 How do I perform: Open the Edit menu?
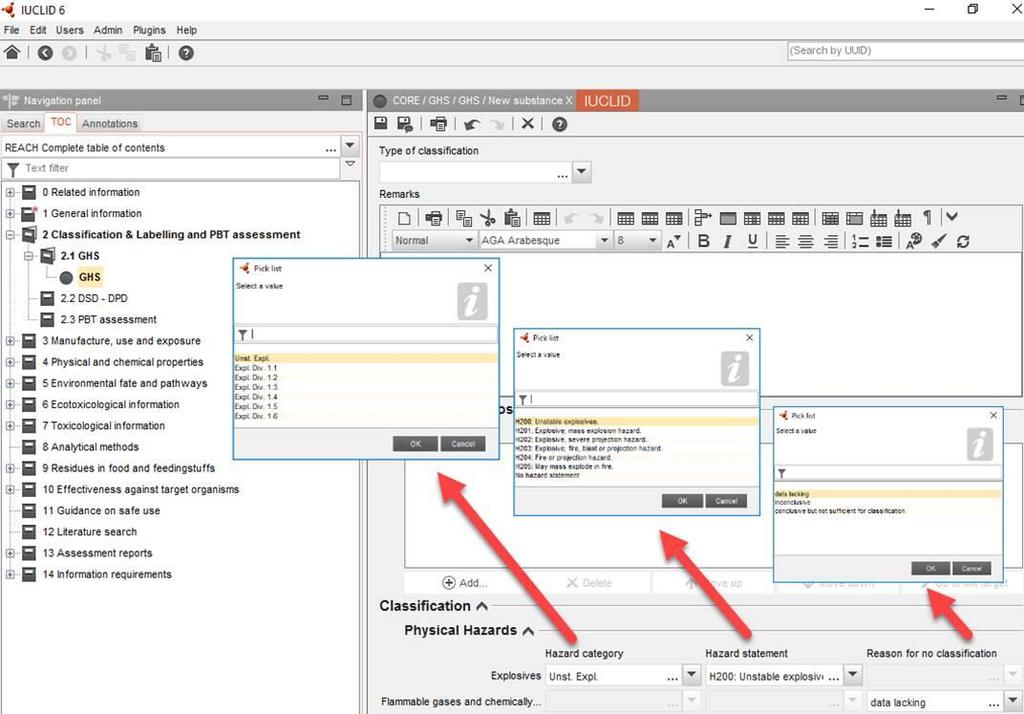coord(38,30)
